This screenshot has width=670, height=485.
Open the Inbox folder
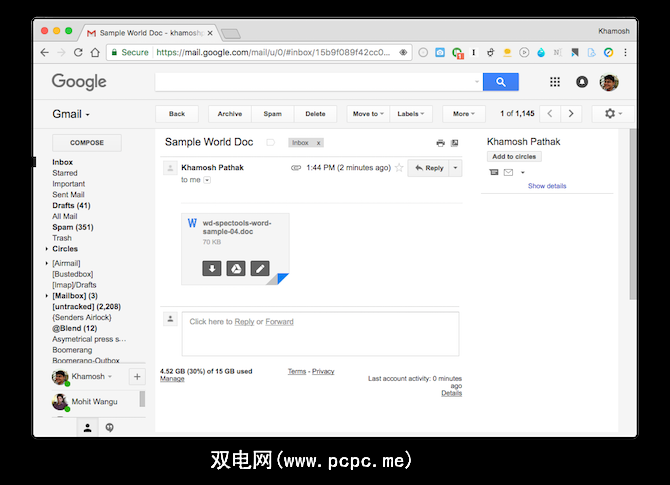62,162
